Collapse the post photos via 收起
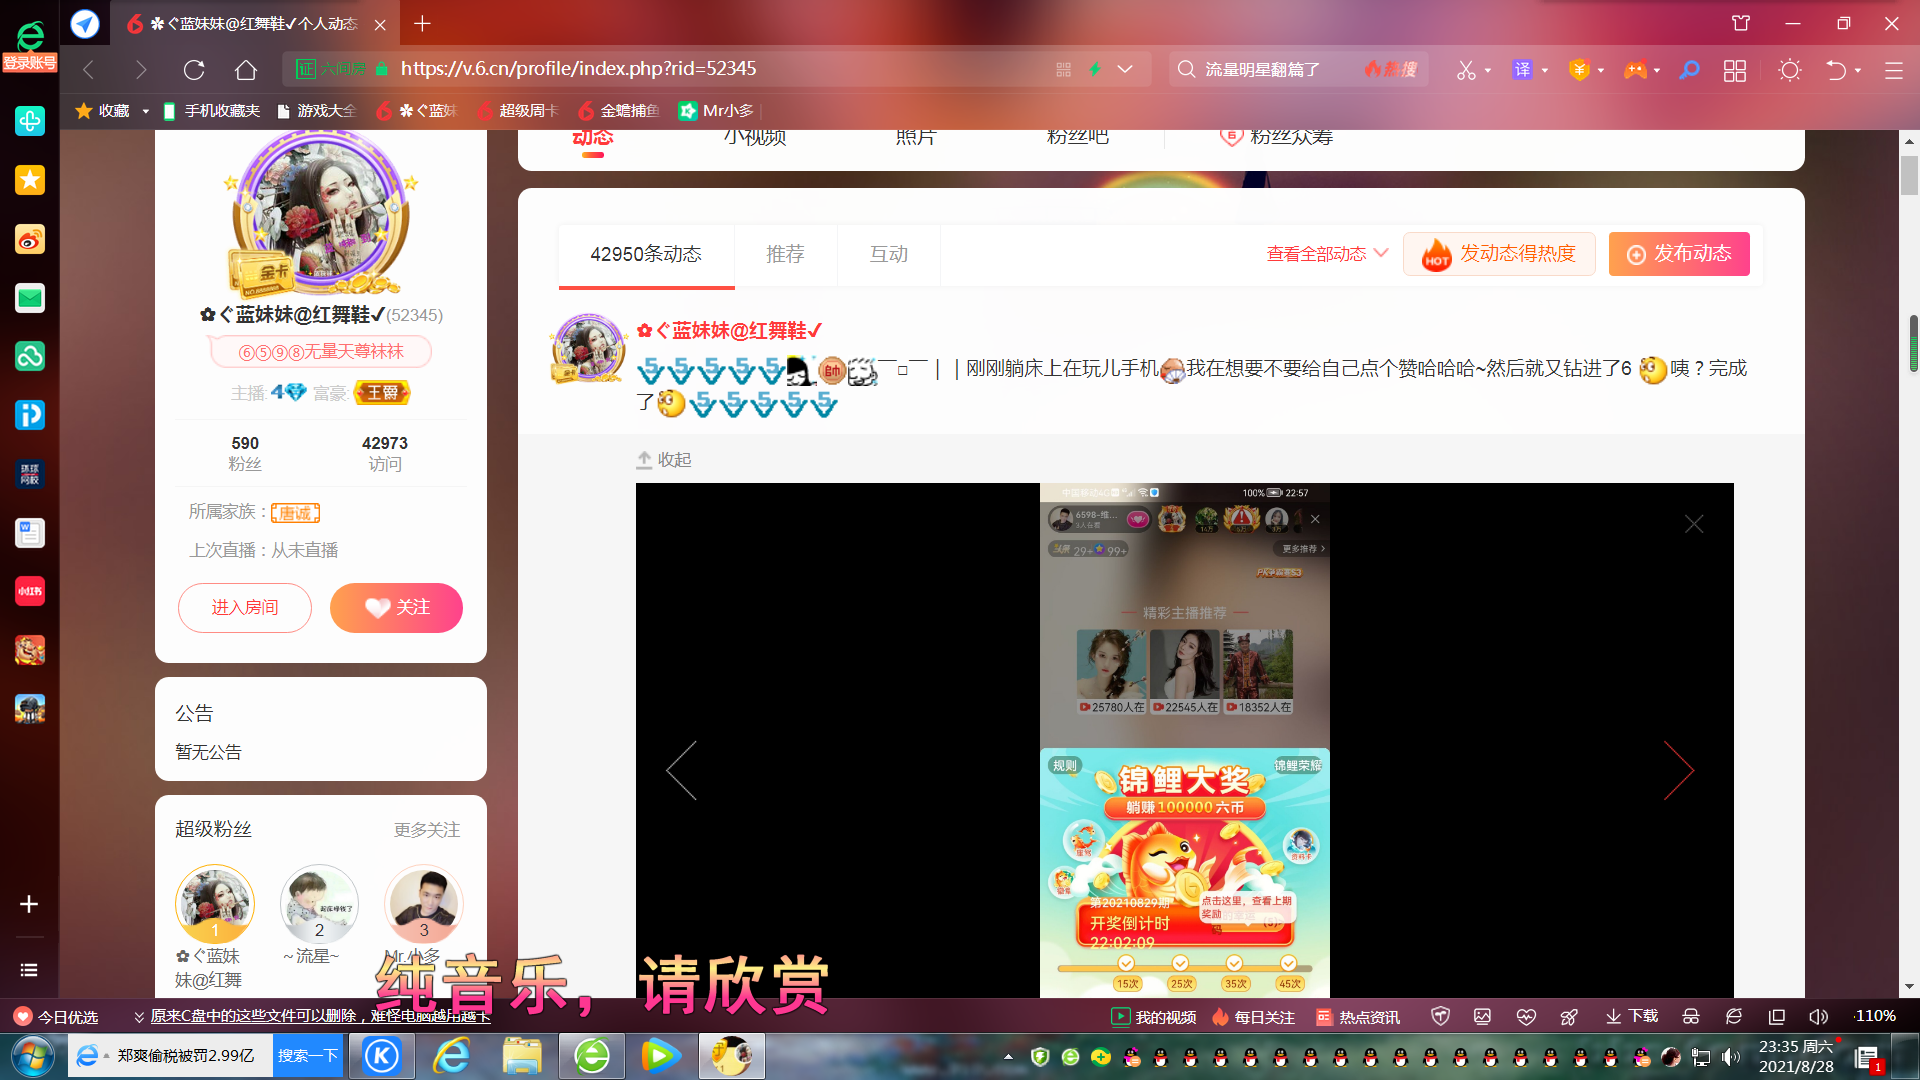 pyautogui.click(x=664, y=460)
